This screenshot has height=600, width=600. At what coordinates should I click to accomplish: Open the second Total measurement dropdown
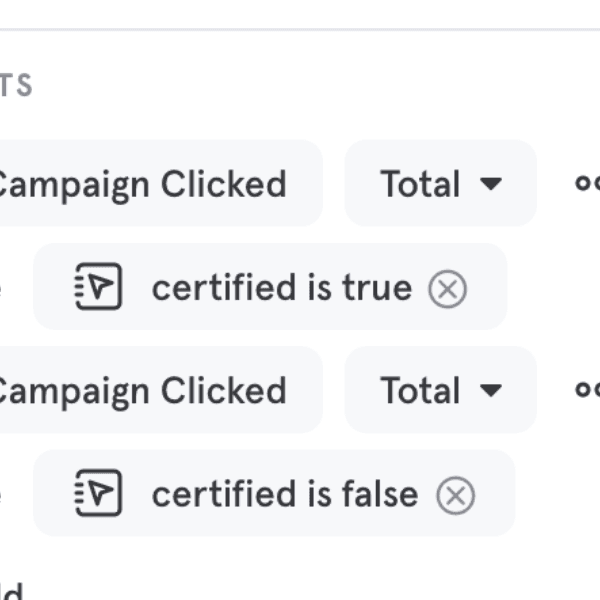(x=440, y=390)
